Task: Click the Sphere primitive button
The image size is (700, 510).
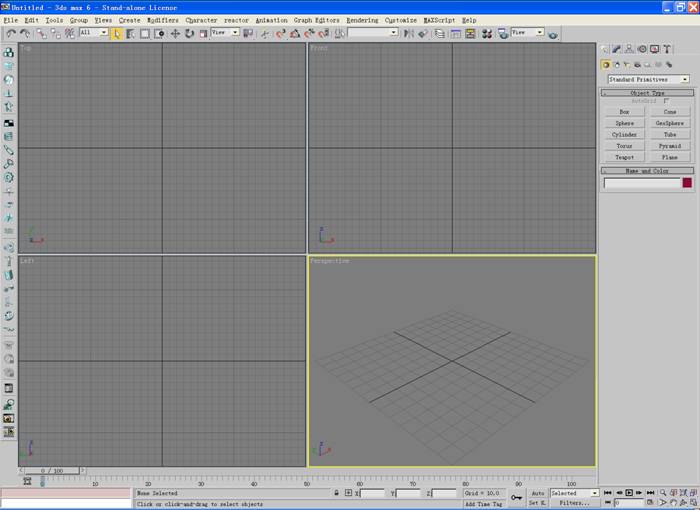Action: point(625,123)
